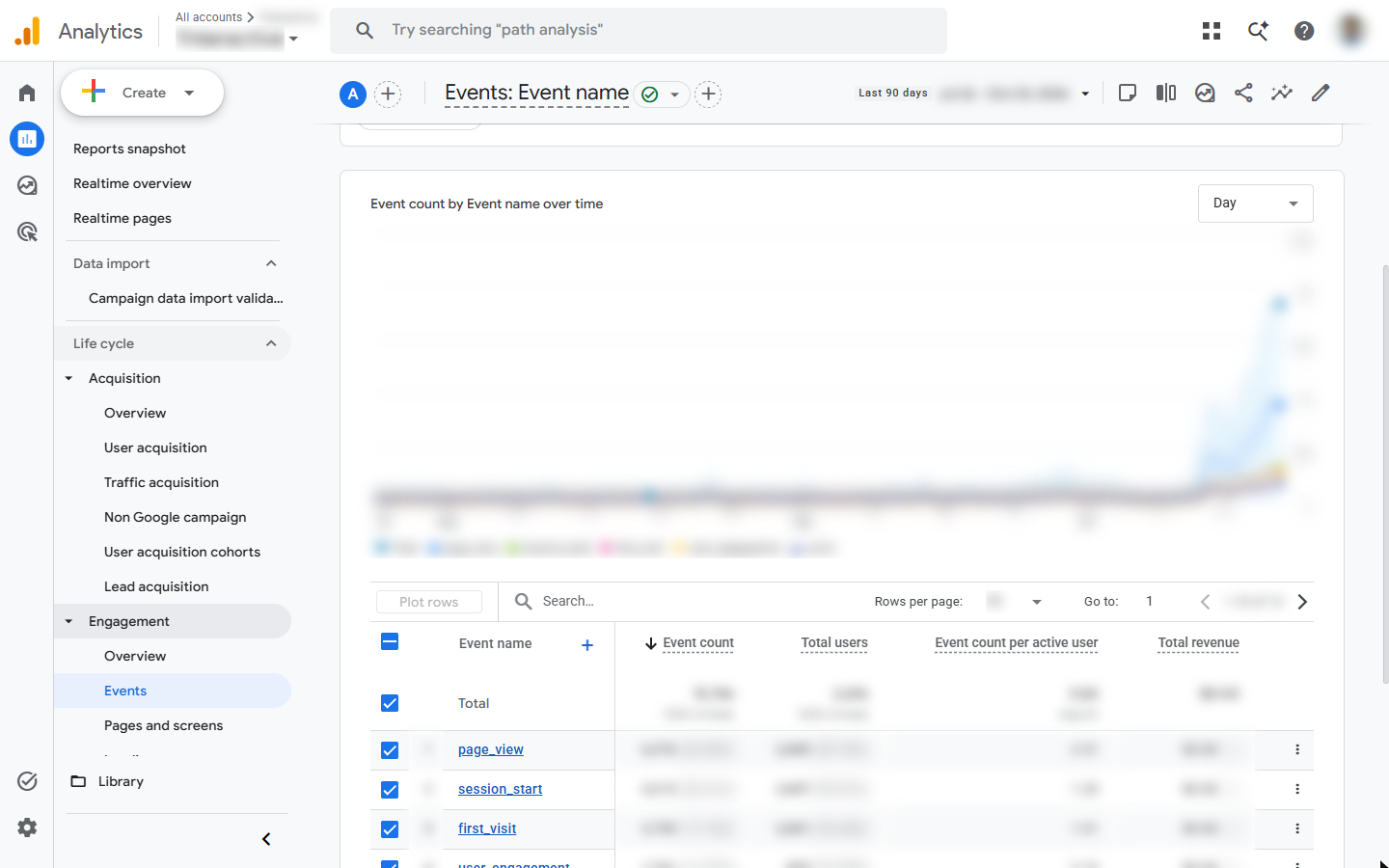Click the annotations note icon in toolbar
This screenshot has width=1389, height=868.
coord(1127,93)
